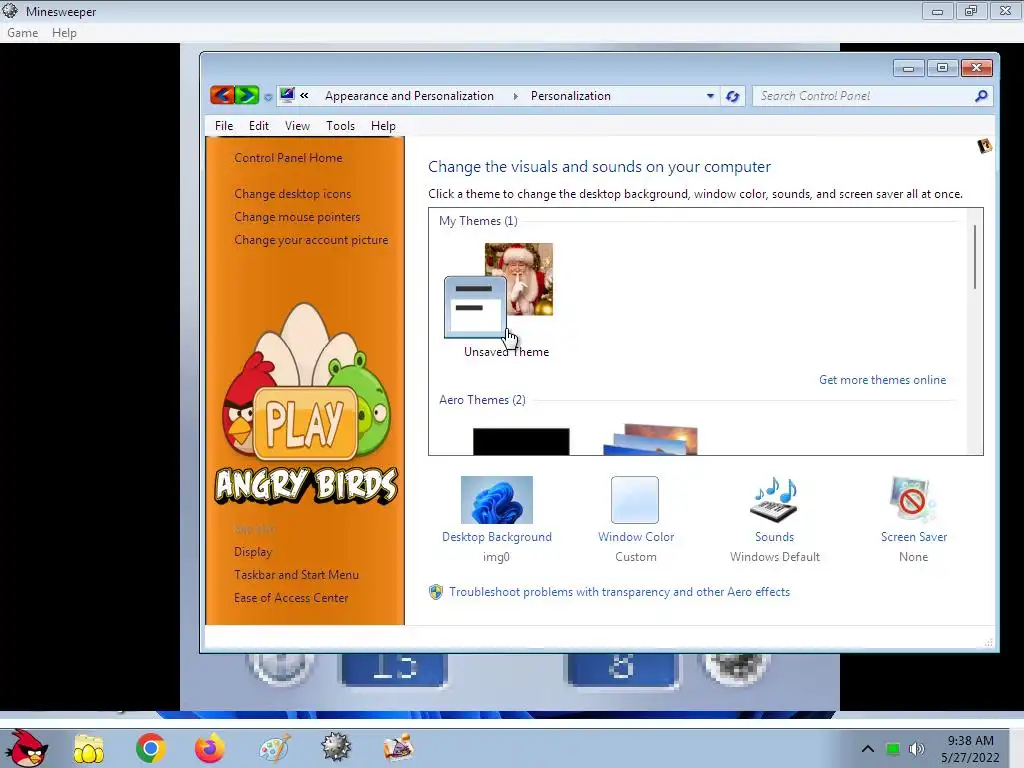This screenshot has height=768, width=1024.
Task: Select the black Aero theme thumbnail
Action: 521,441
